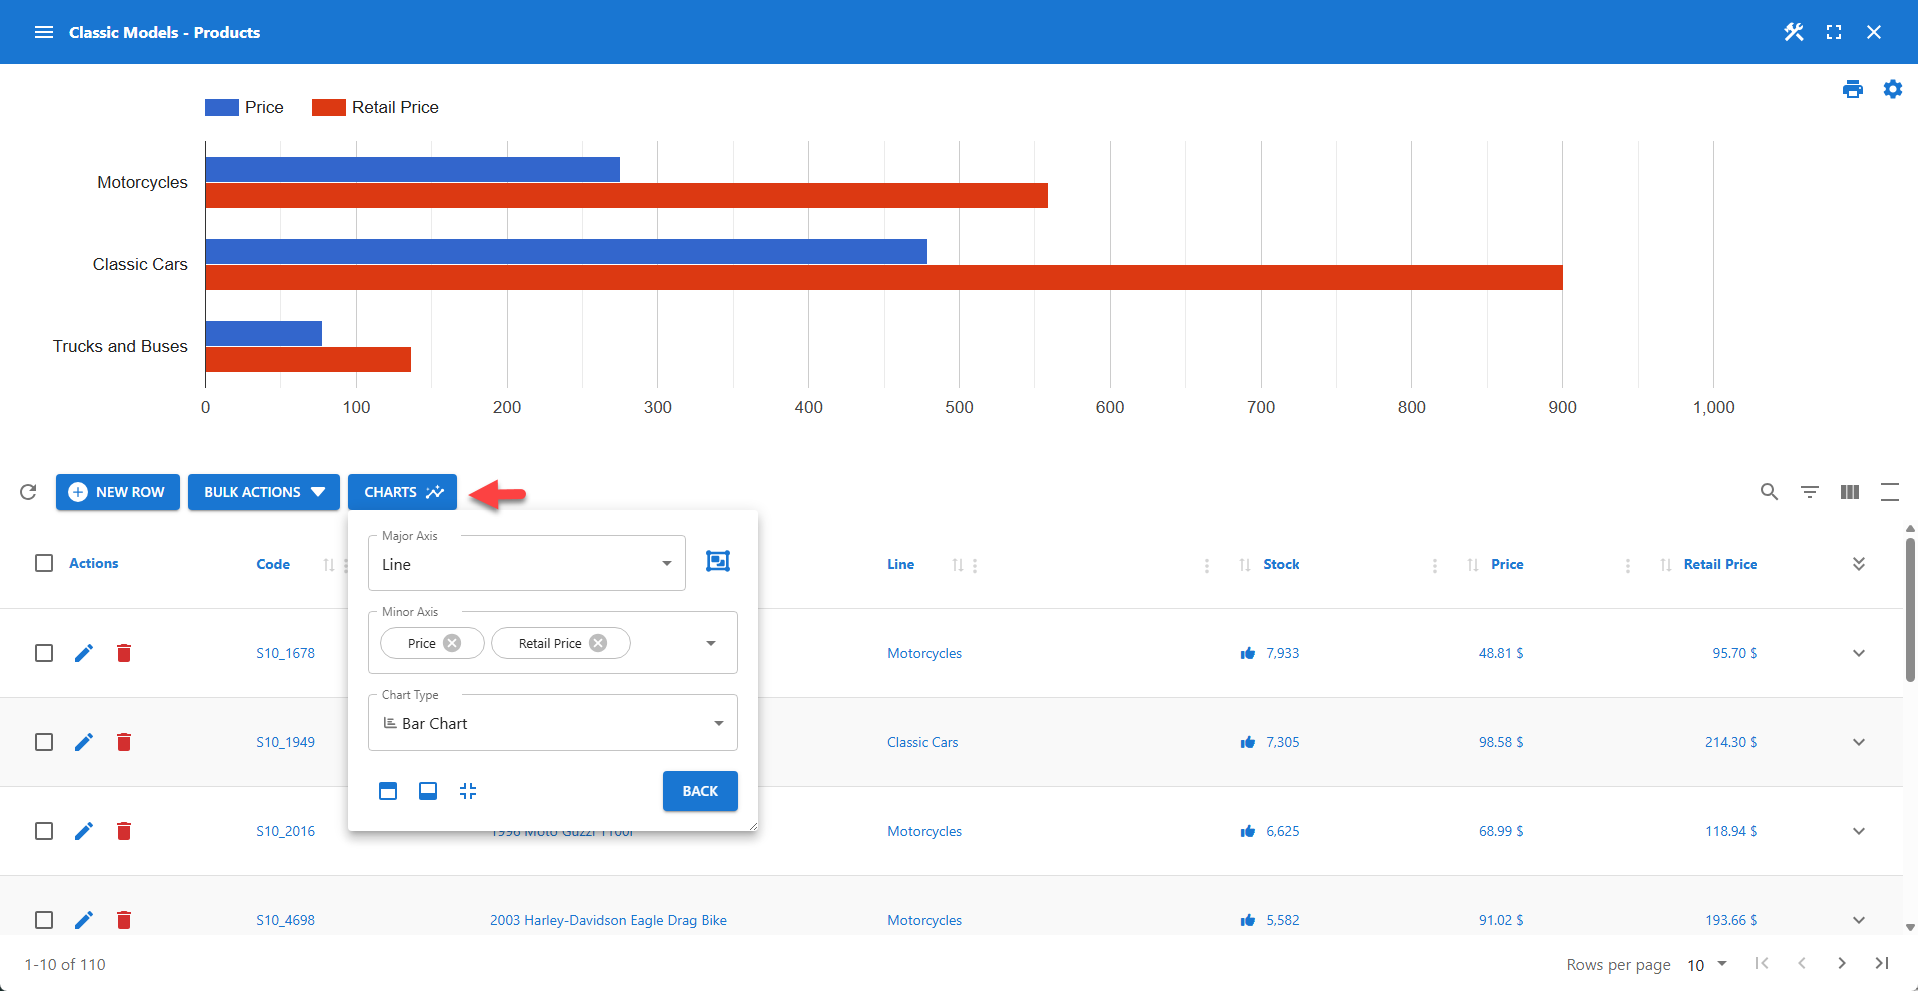Open the navigation hamburger menu
This screenshot has height=991, width=1918.
click(43, 32)
